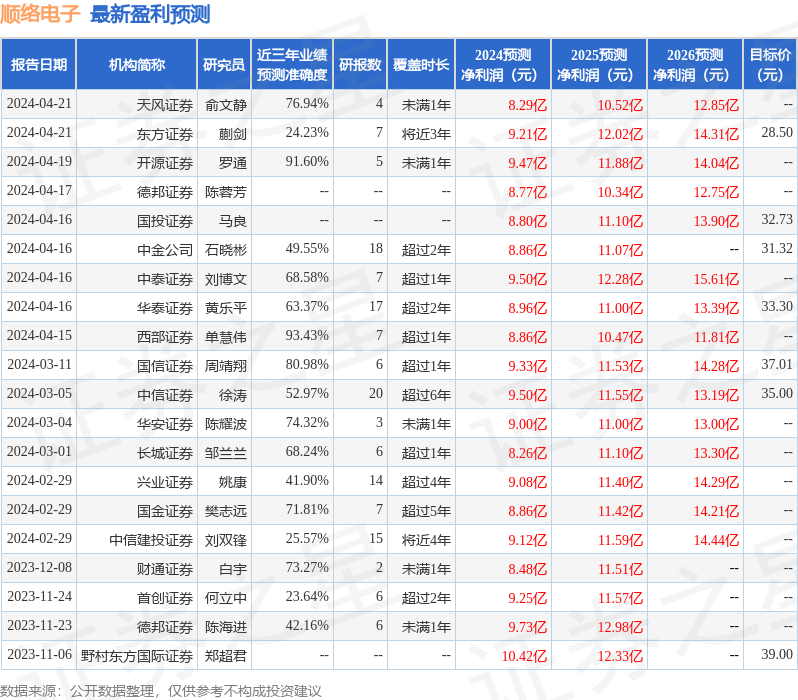
Task: Click the 覆盖时长 column header
Action: tap(421, 65)
